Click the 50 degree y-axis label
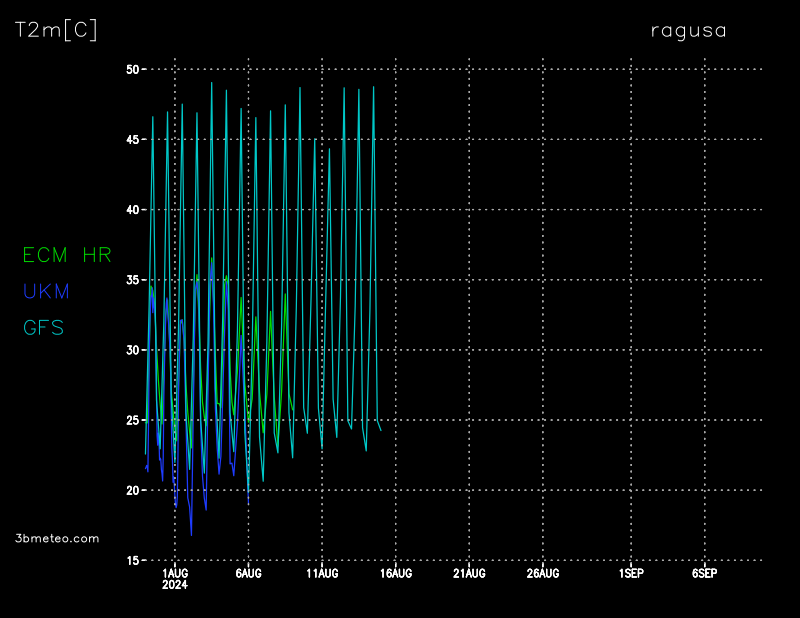This screenshot has height=618, width=800. coord(133,69)
